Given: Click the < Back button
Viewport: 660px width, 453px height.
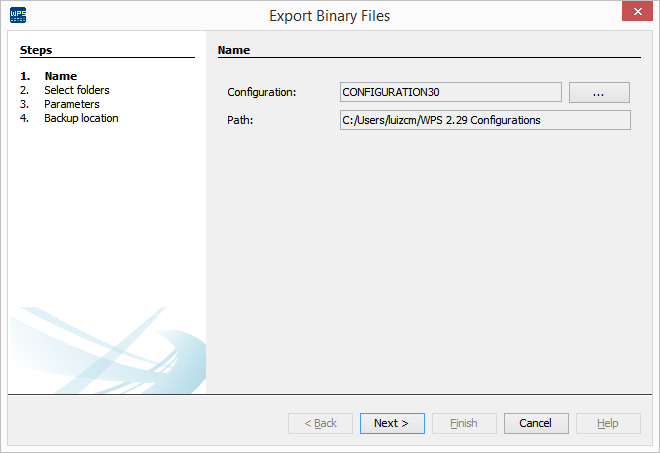Looking at the screenshot, I should point(320,423).
